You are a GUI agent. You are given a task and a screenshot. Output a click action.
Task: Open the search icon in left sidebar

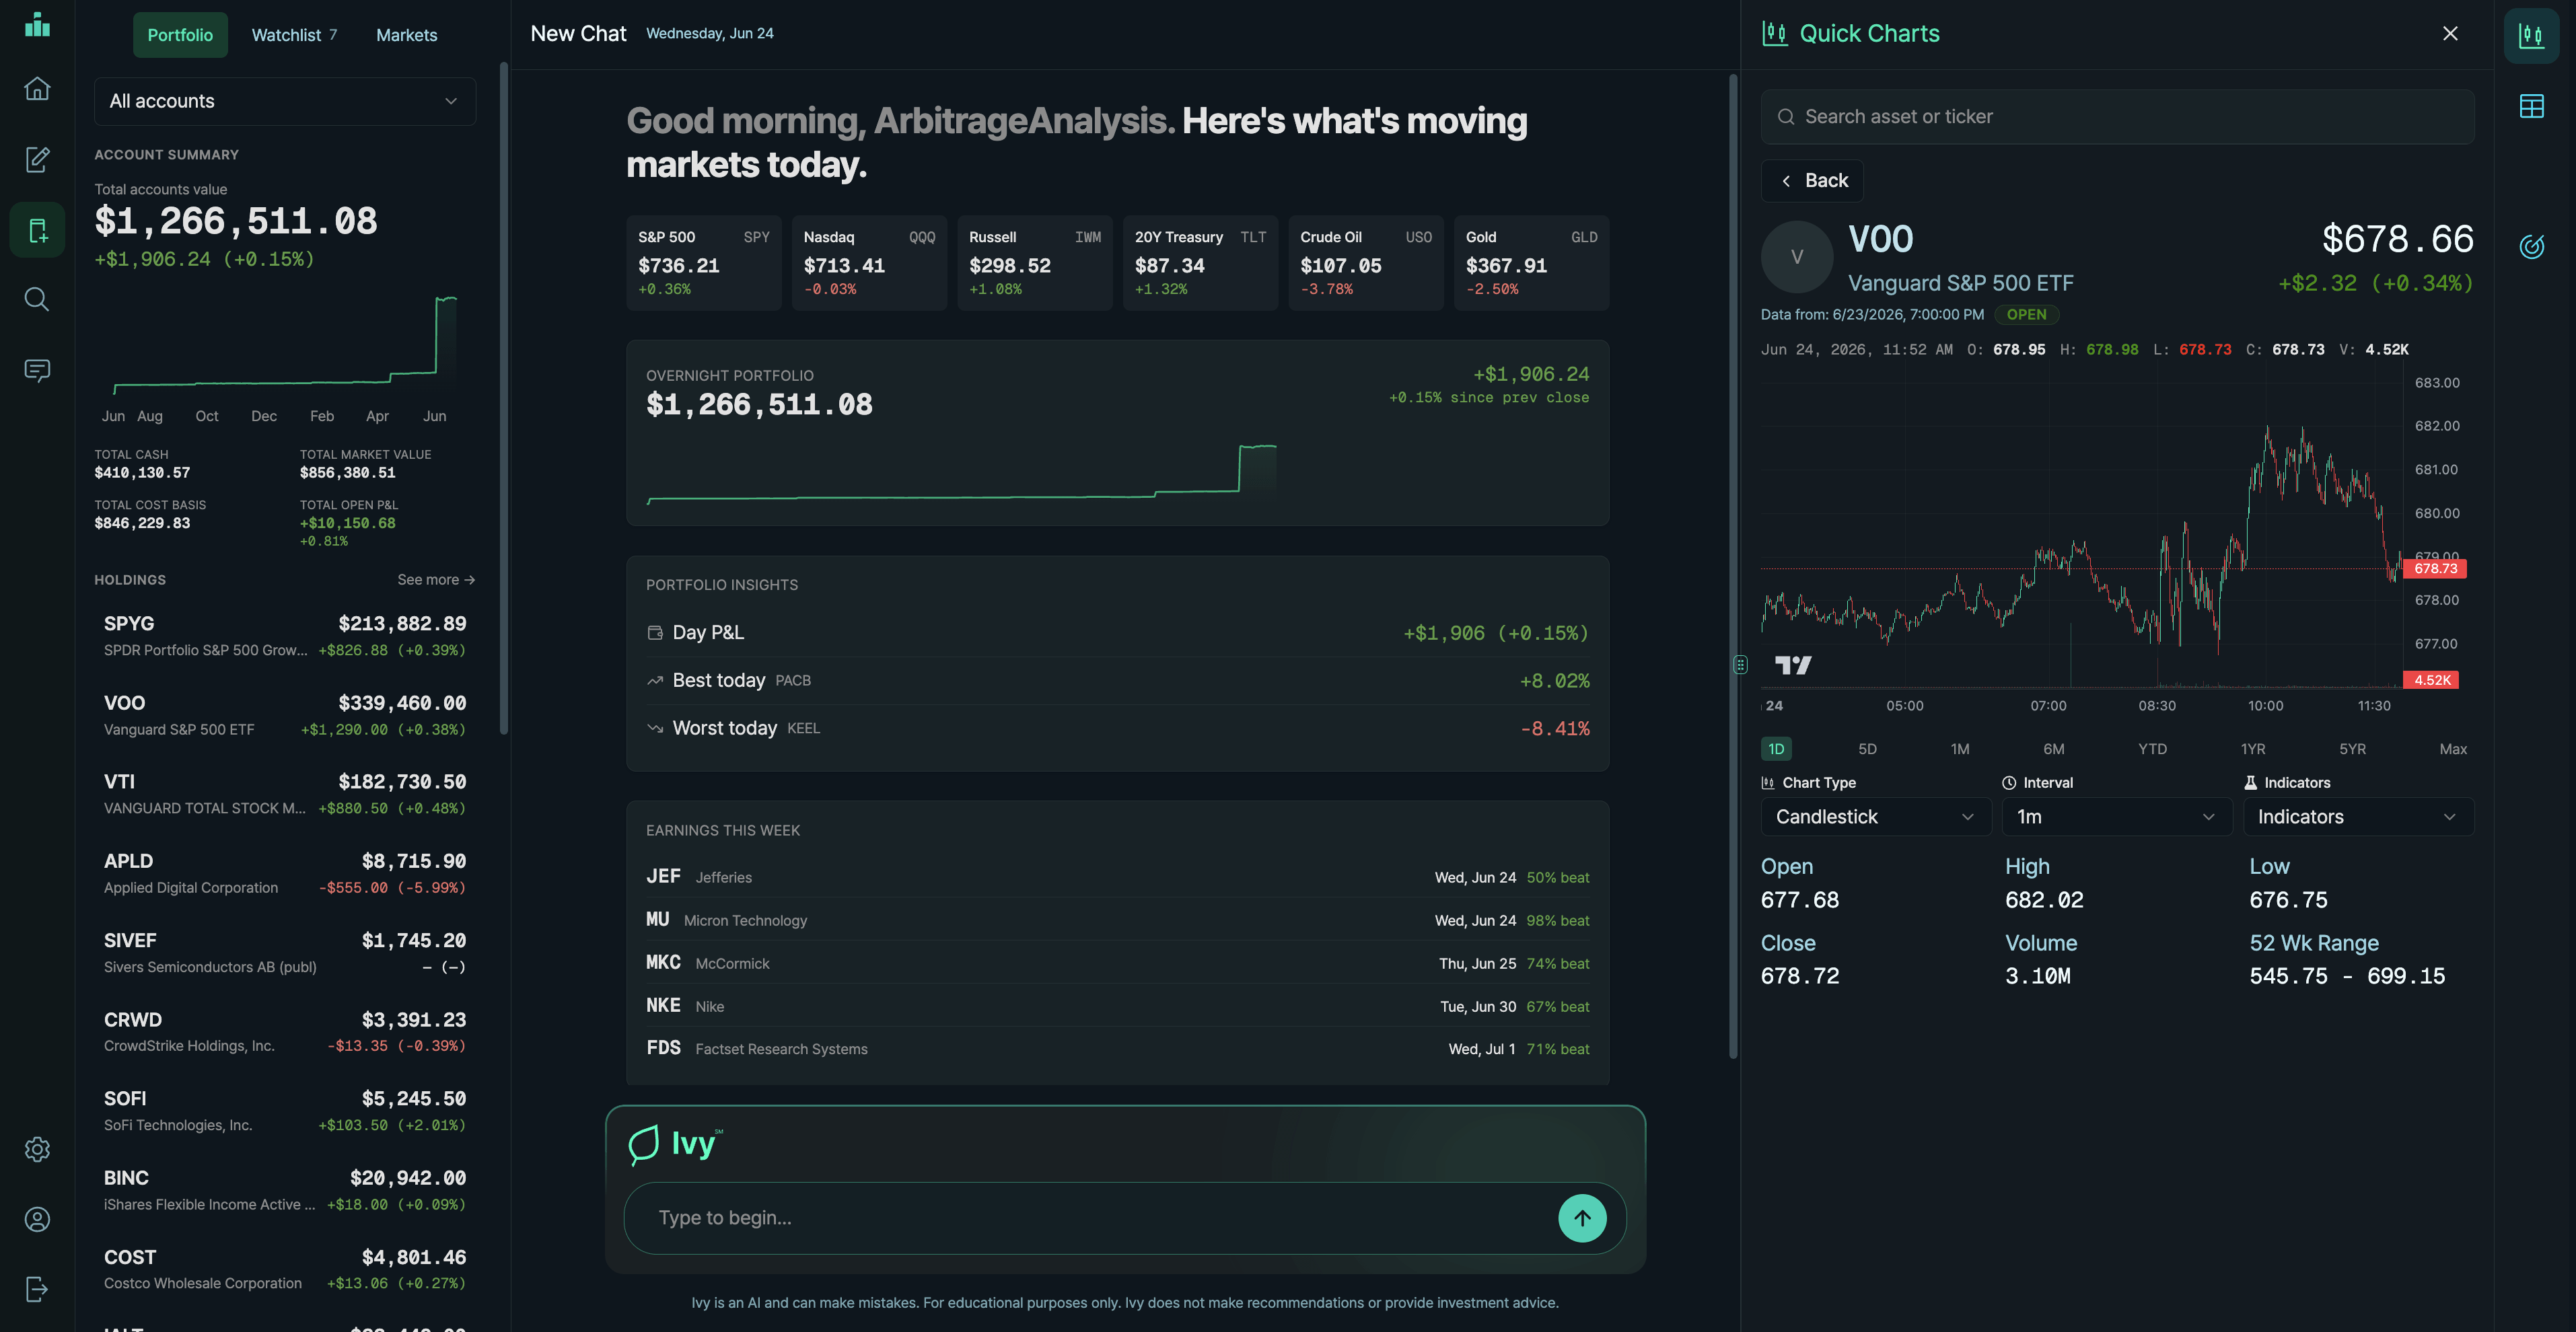pyautogui.click(x=37, y=299)
